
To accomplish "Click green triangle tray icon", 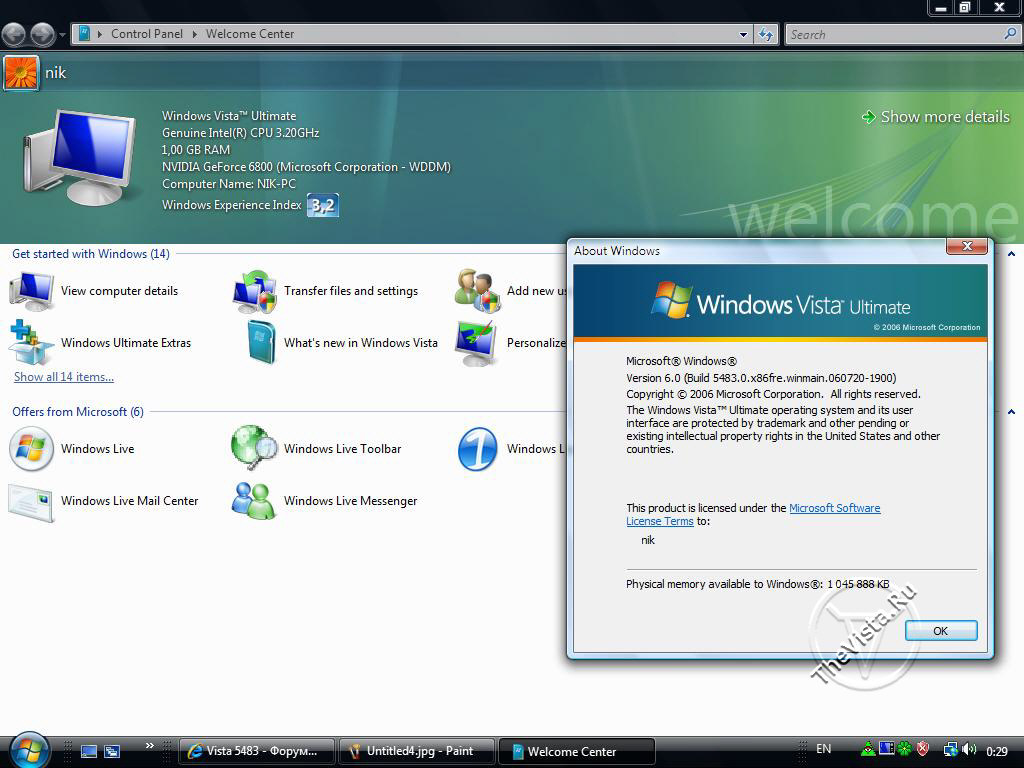I will [x=869, y=749].
